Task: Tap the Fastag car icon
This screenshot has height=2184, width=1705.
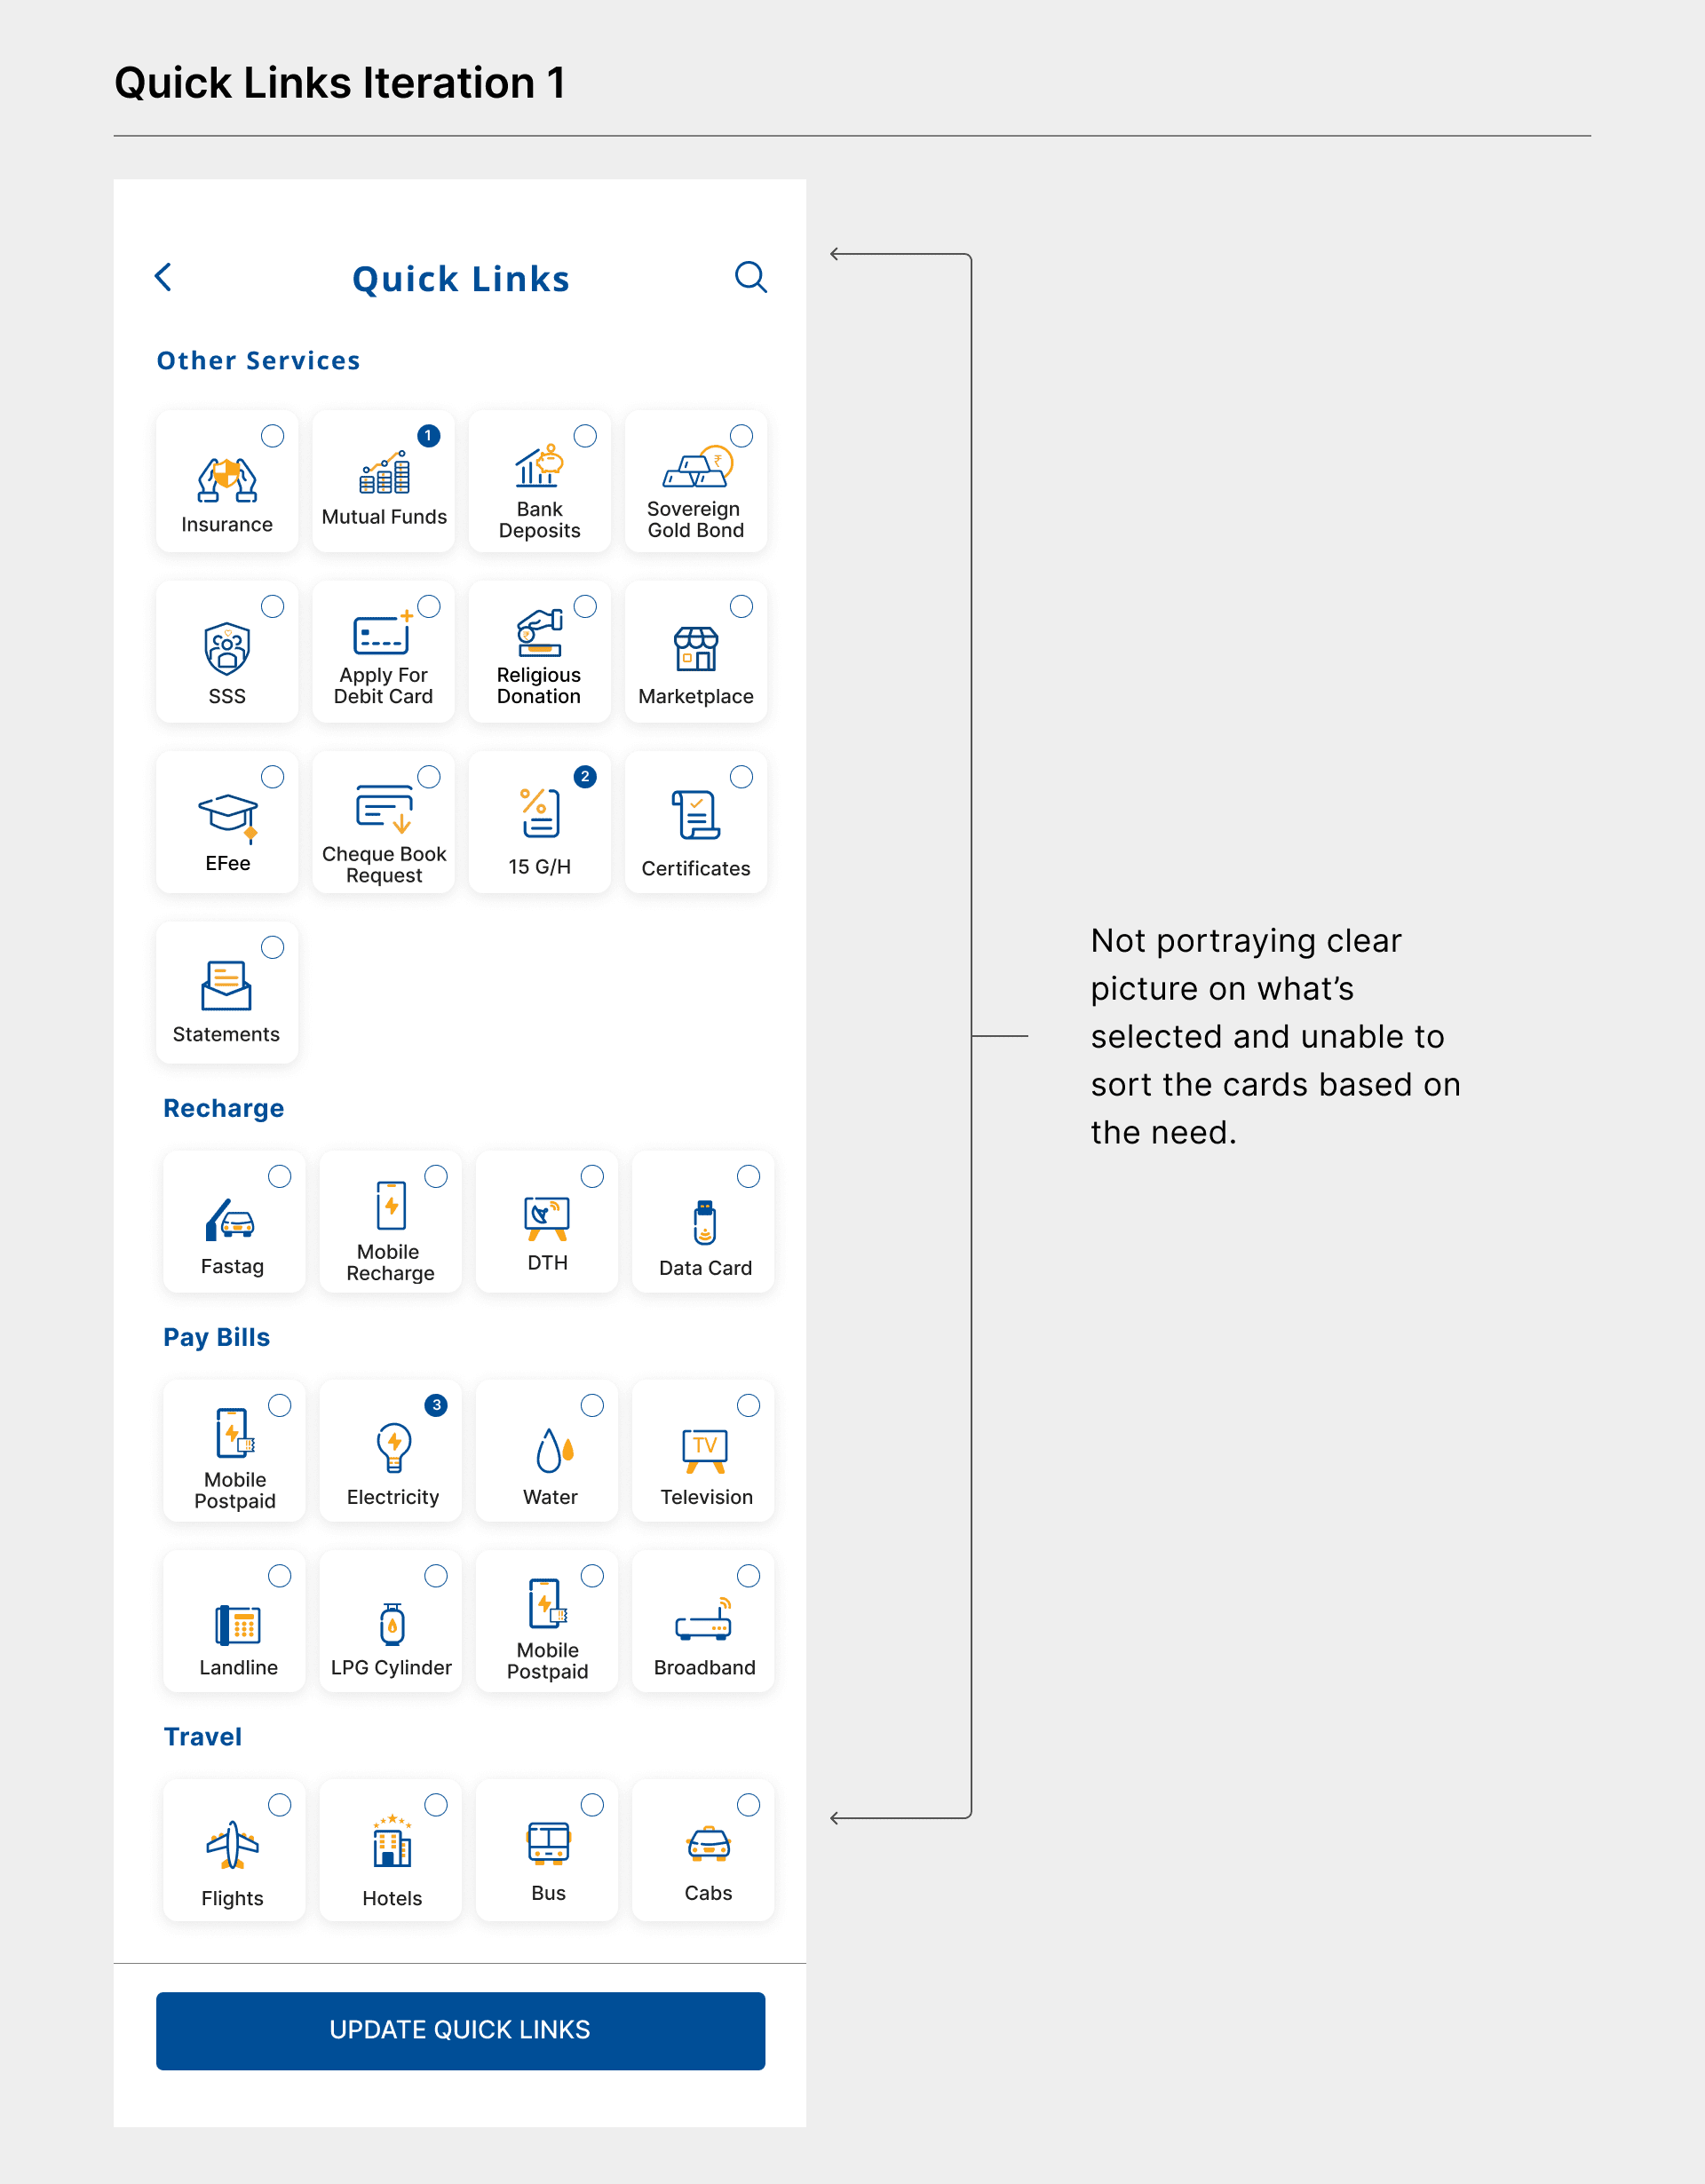Action: point(231,1220)
